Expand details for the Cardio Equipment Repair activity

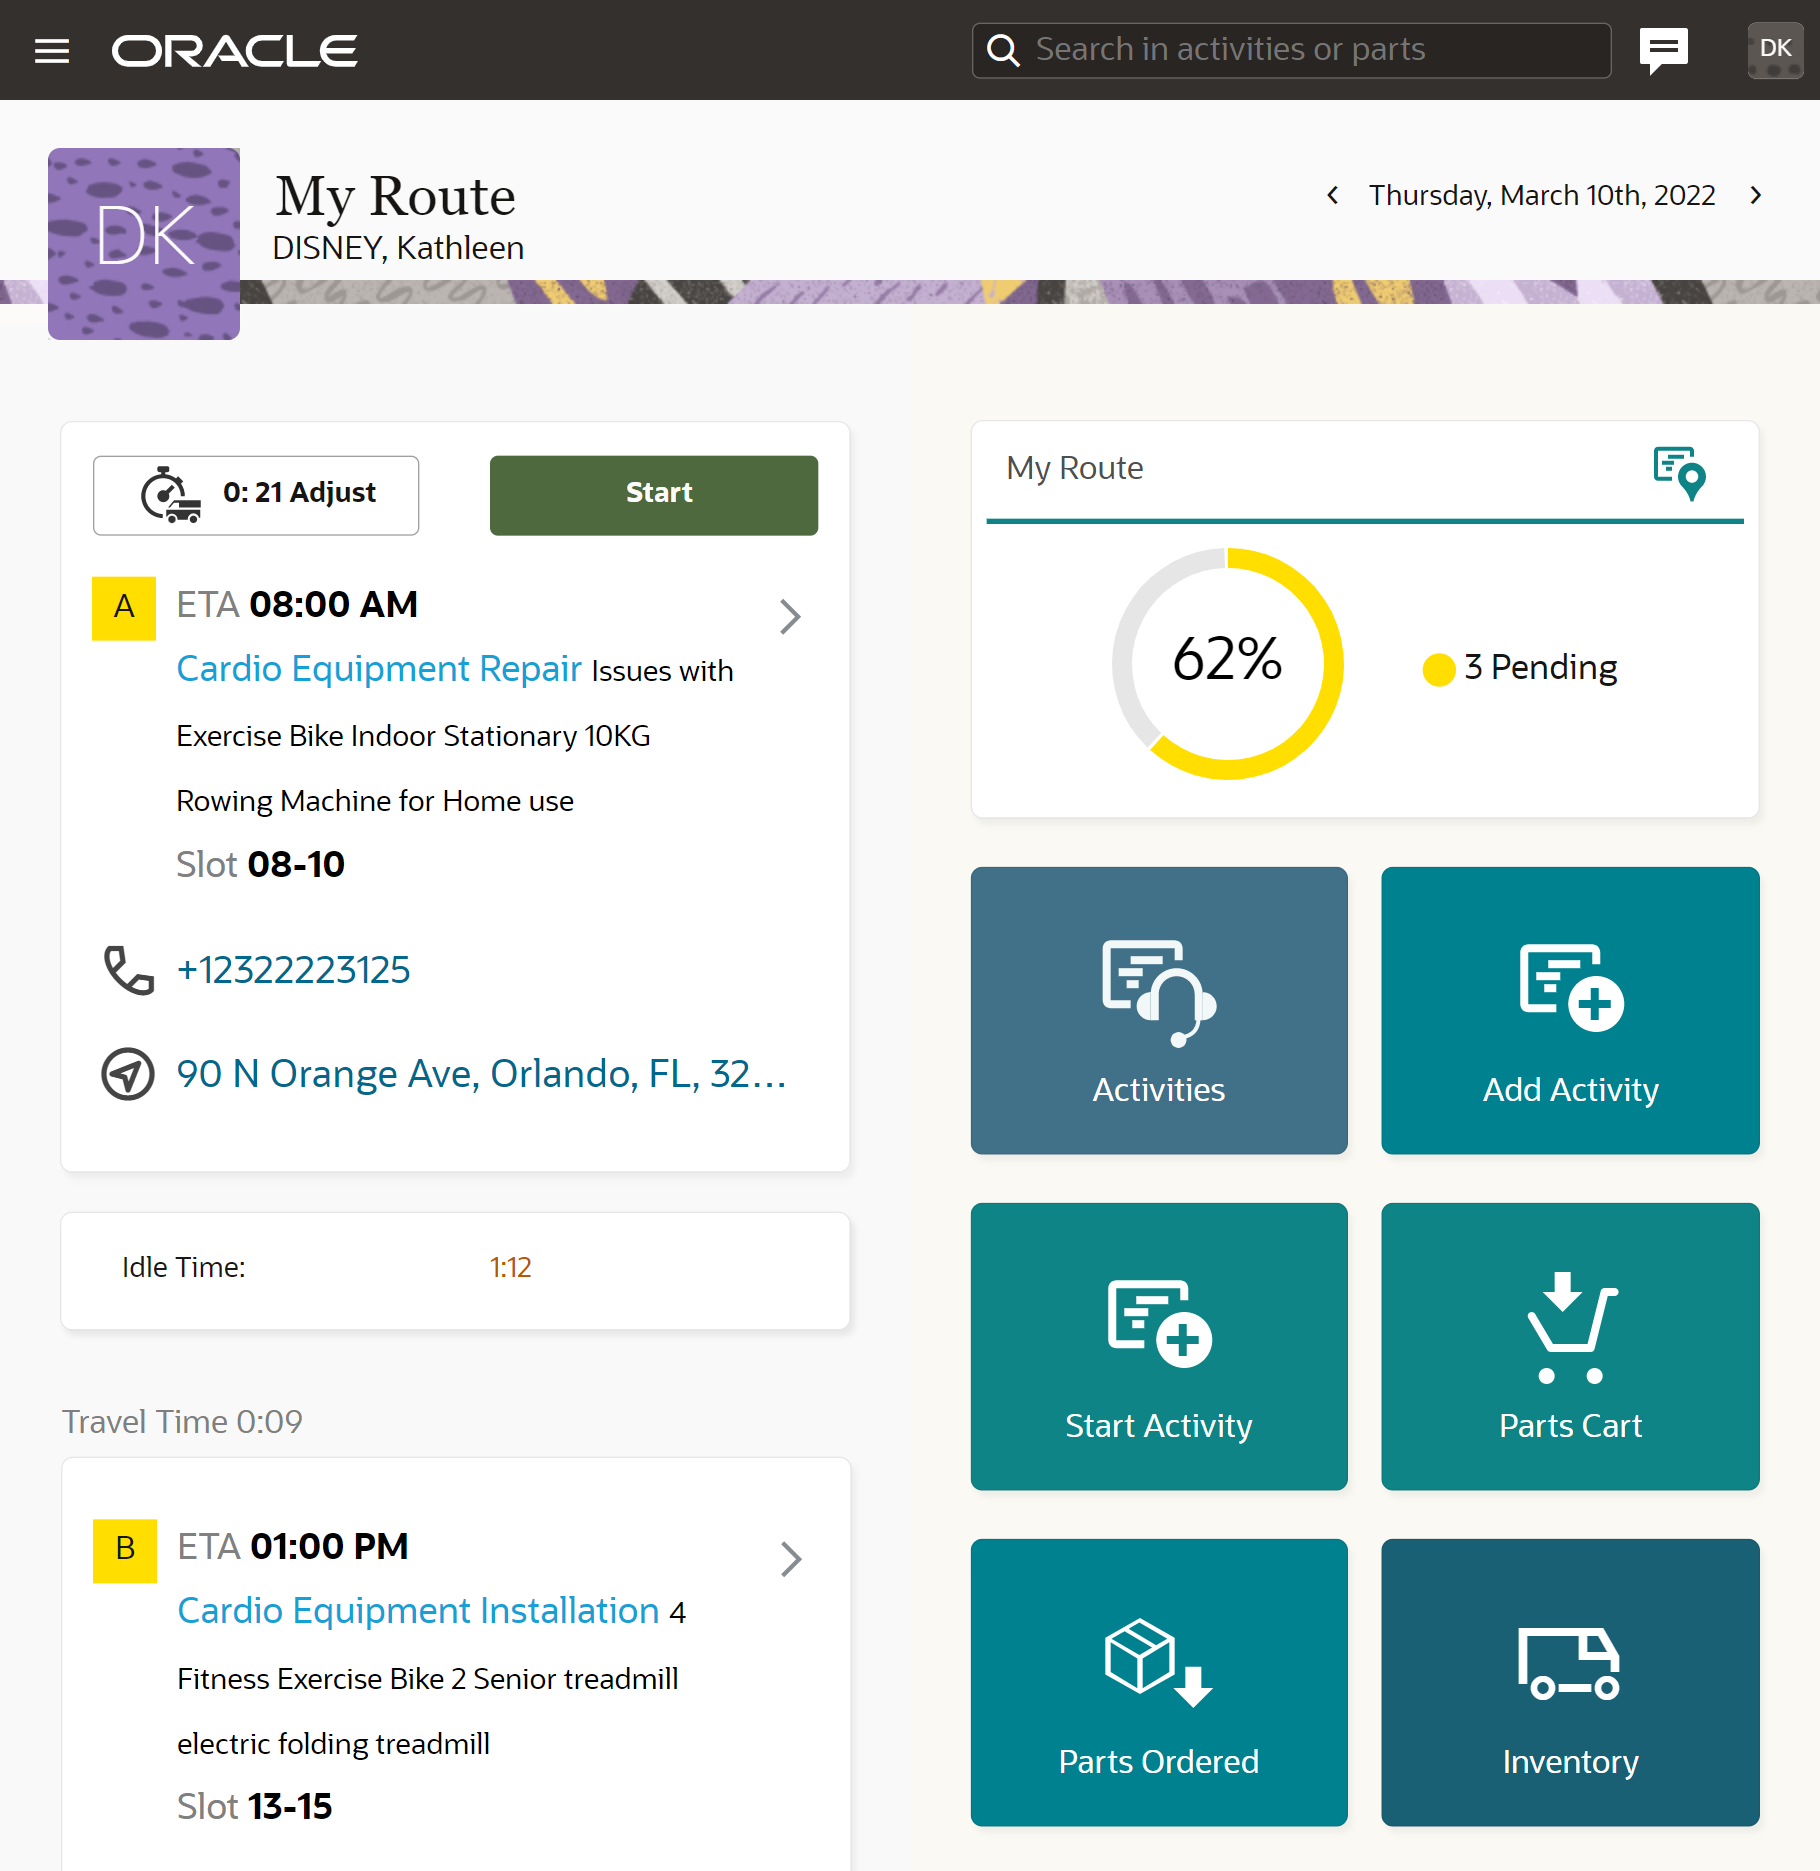(791, 617)
